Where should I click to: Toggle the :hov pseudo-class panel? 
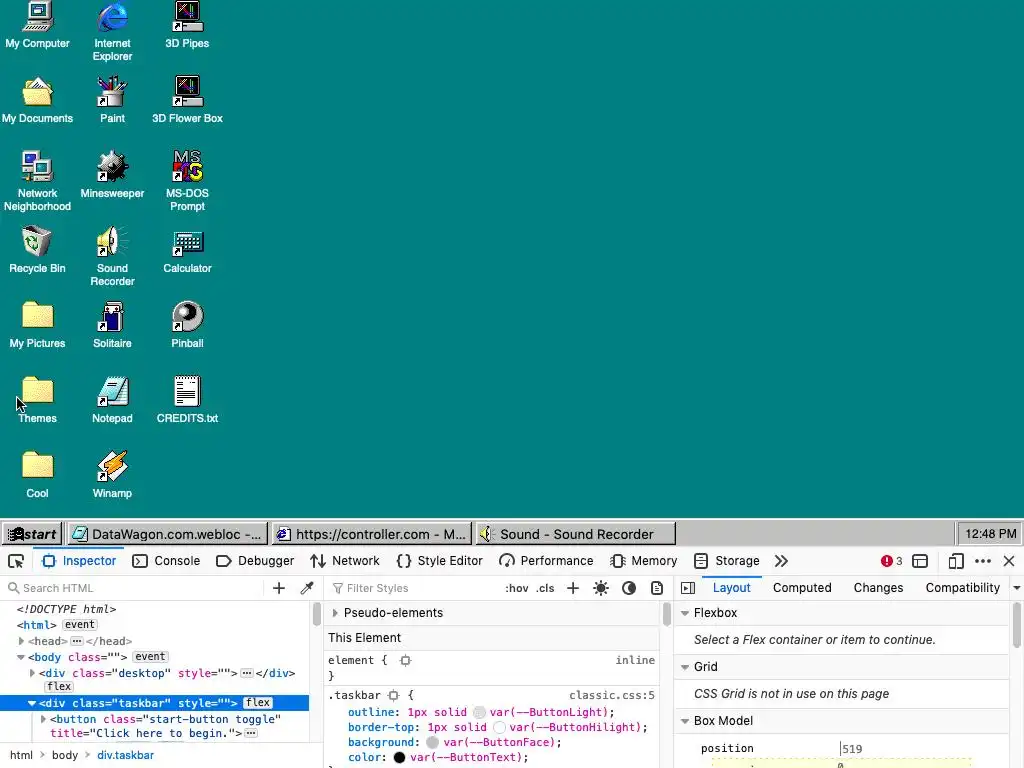pos(517,588)
